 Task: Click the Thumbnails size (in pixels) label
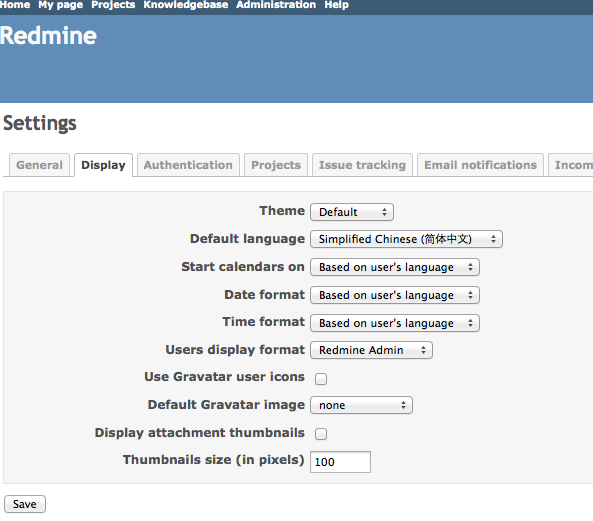coord(214,460)
